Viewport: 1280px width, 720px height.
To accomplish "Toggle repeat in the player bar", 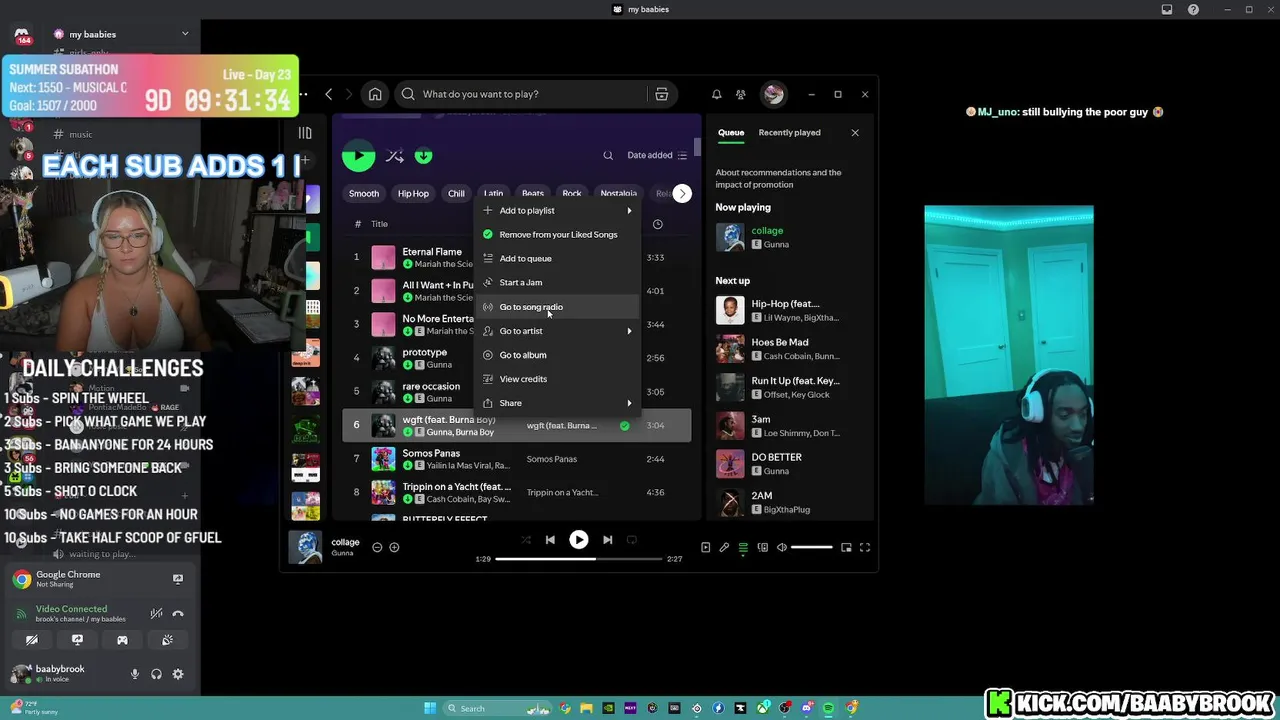I will click(x=631, y=540).
